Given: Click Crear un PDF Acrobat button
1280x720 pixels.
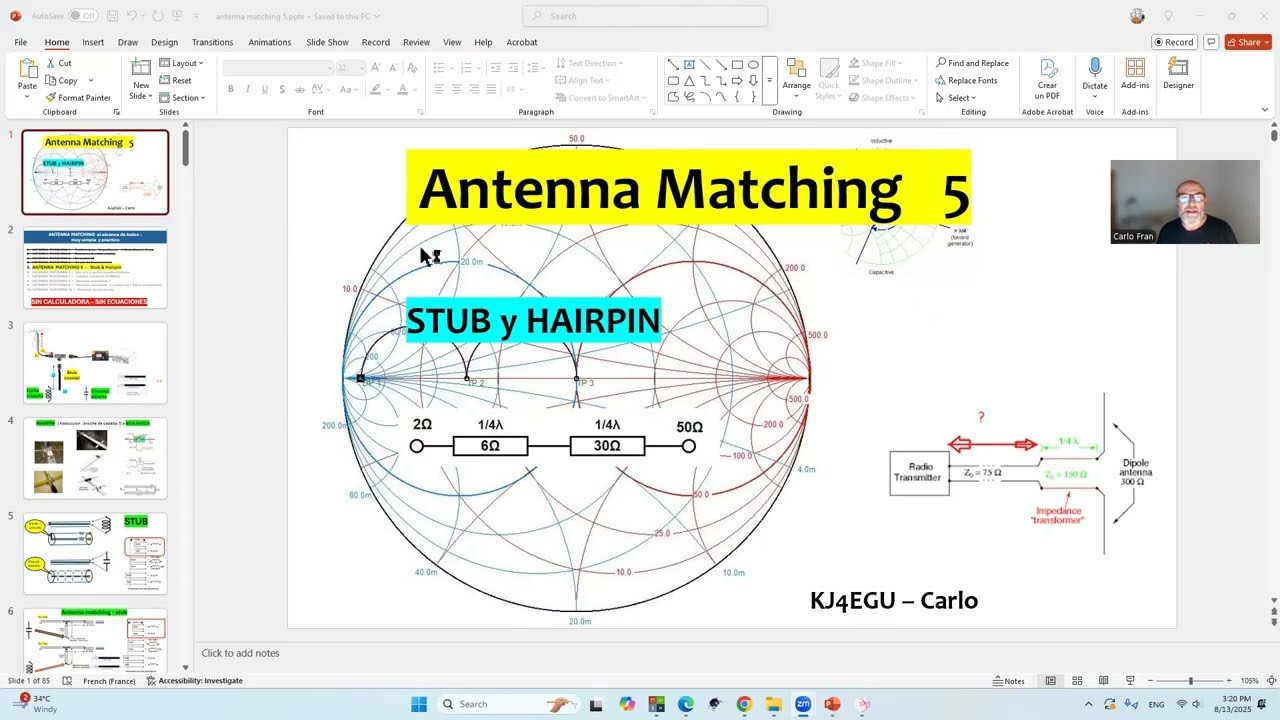Looking at the screenshot, I should click(x=1047, y=79).
